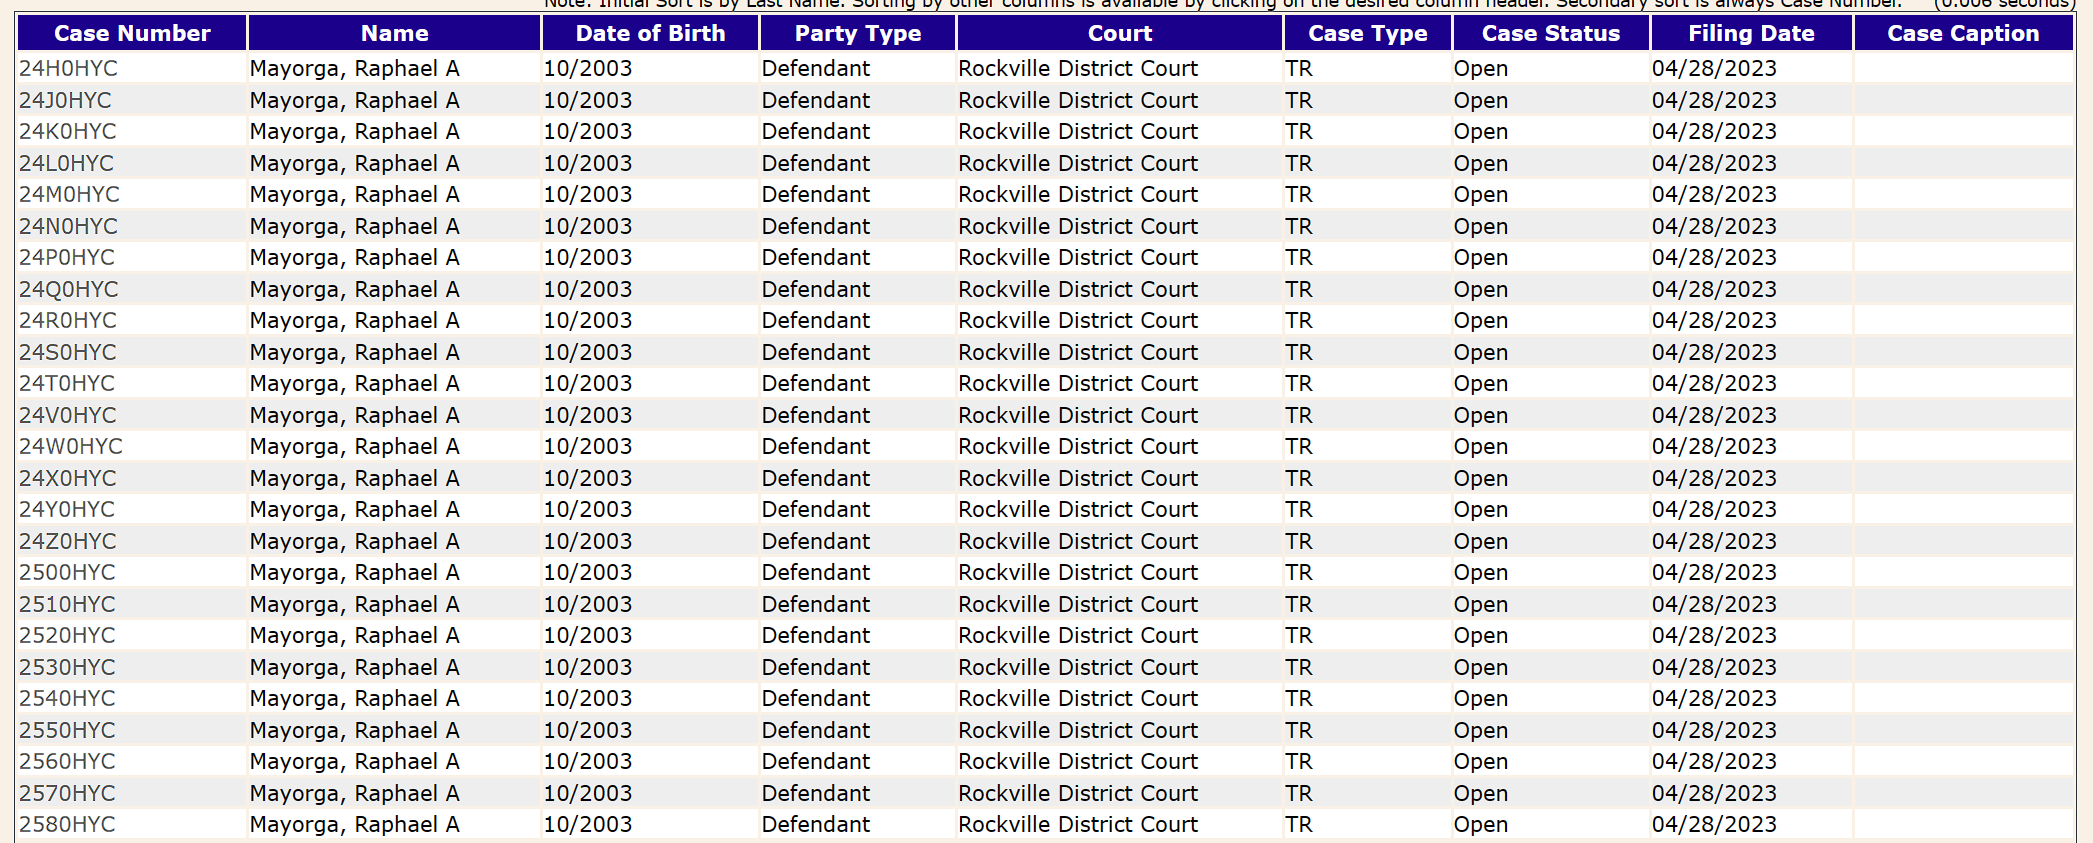Open case 24J0HYC details
2093x843 pixels.
65,101
